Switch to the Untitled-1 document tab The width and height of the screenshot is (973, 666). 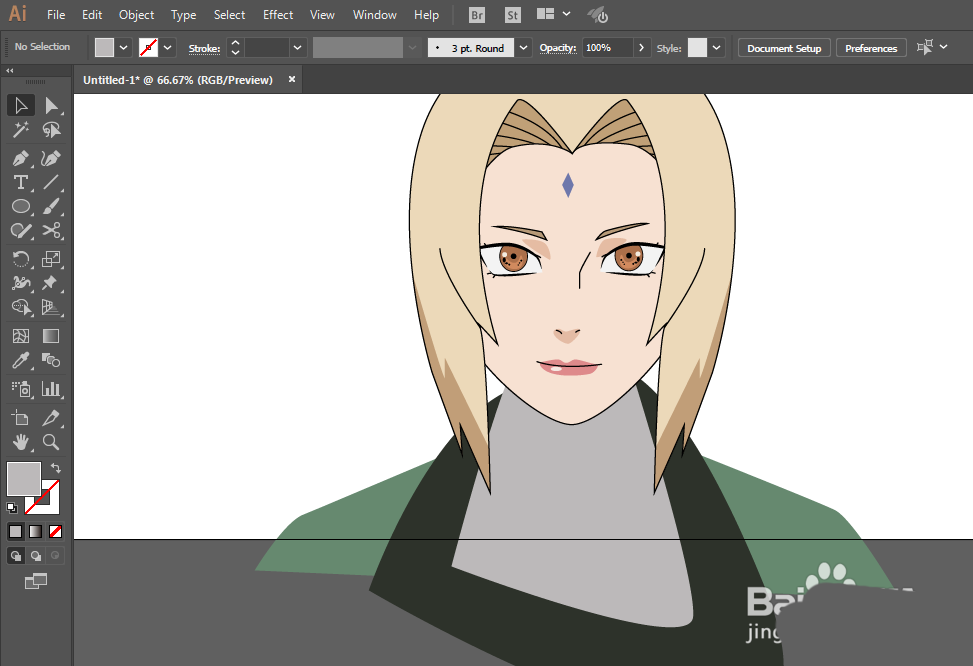[x=178, y=80]
